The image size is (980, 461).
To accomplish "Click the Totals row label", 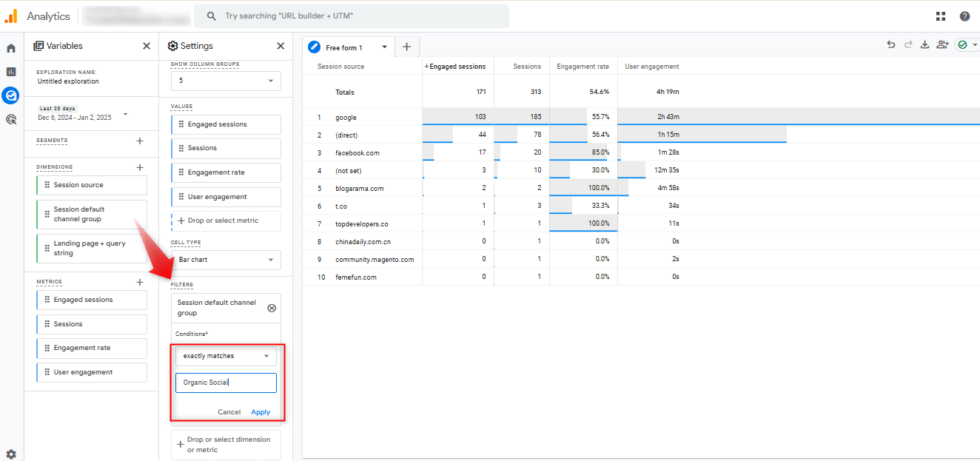I will [344, 92].
